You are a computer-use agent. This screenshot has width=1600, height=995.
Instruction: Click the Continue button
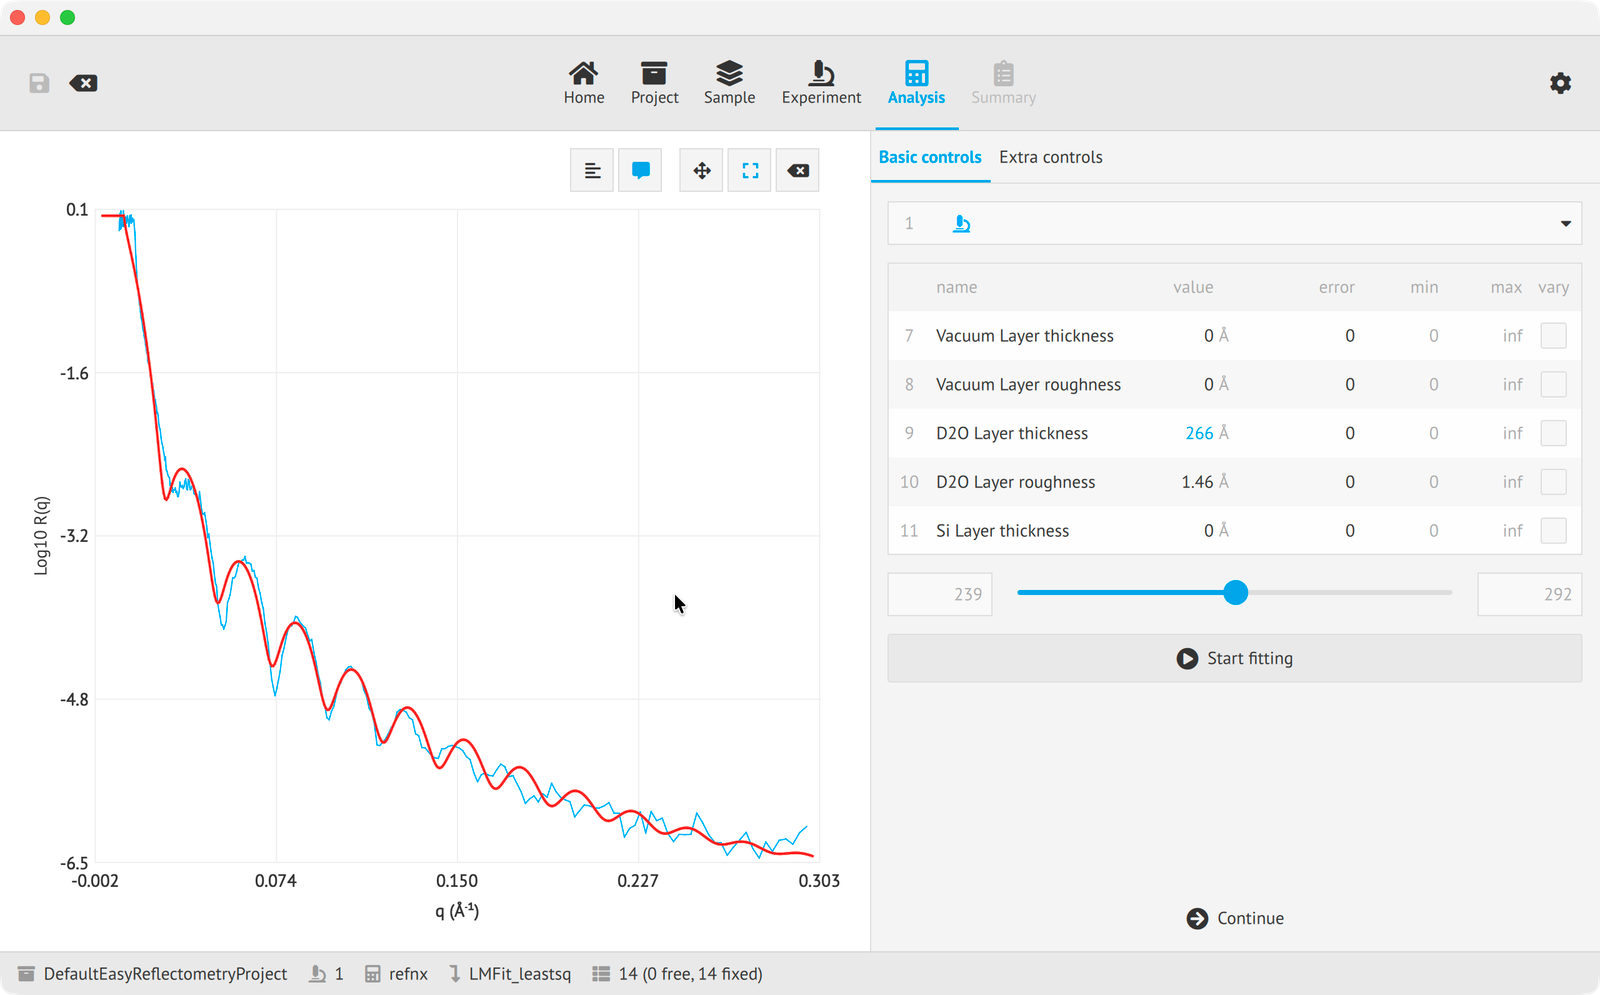1235,918
